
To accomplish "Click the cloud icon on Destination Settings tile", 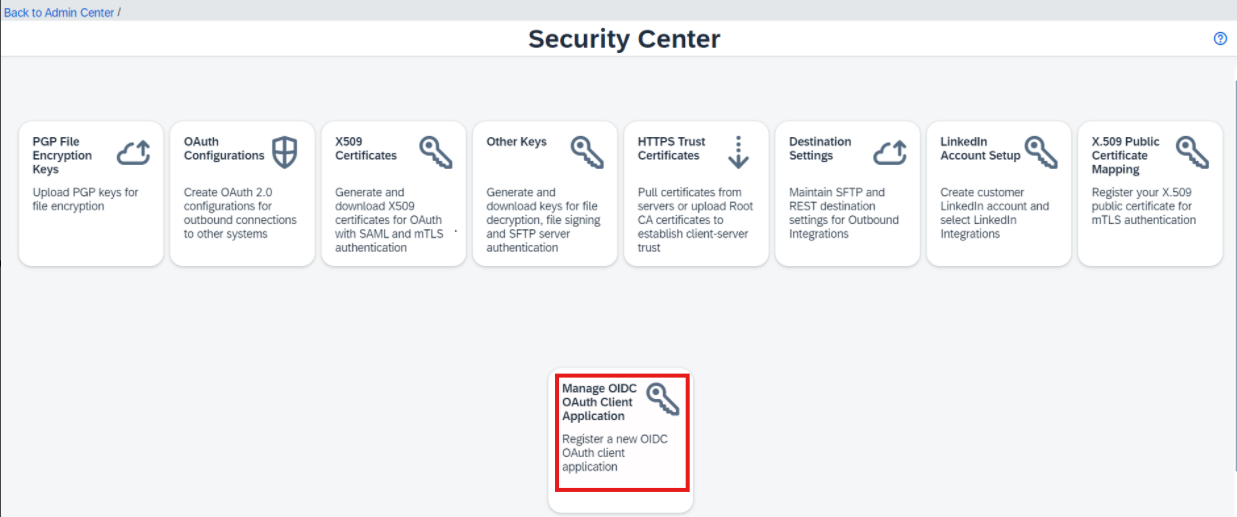I will click(890, 152).
